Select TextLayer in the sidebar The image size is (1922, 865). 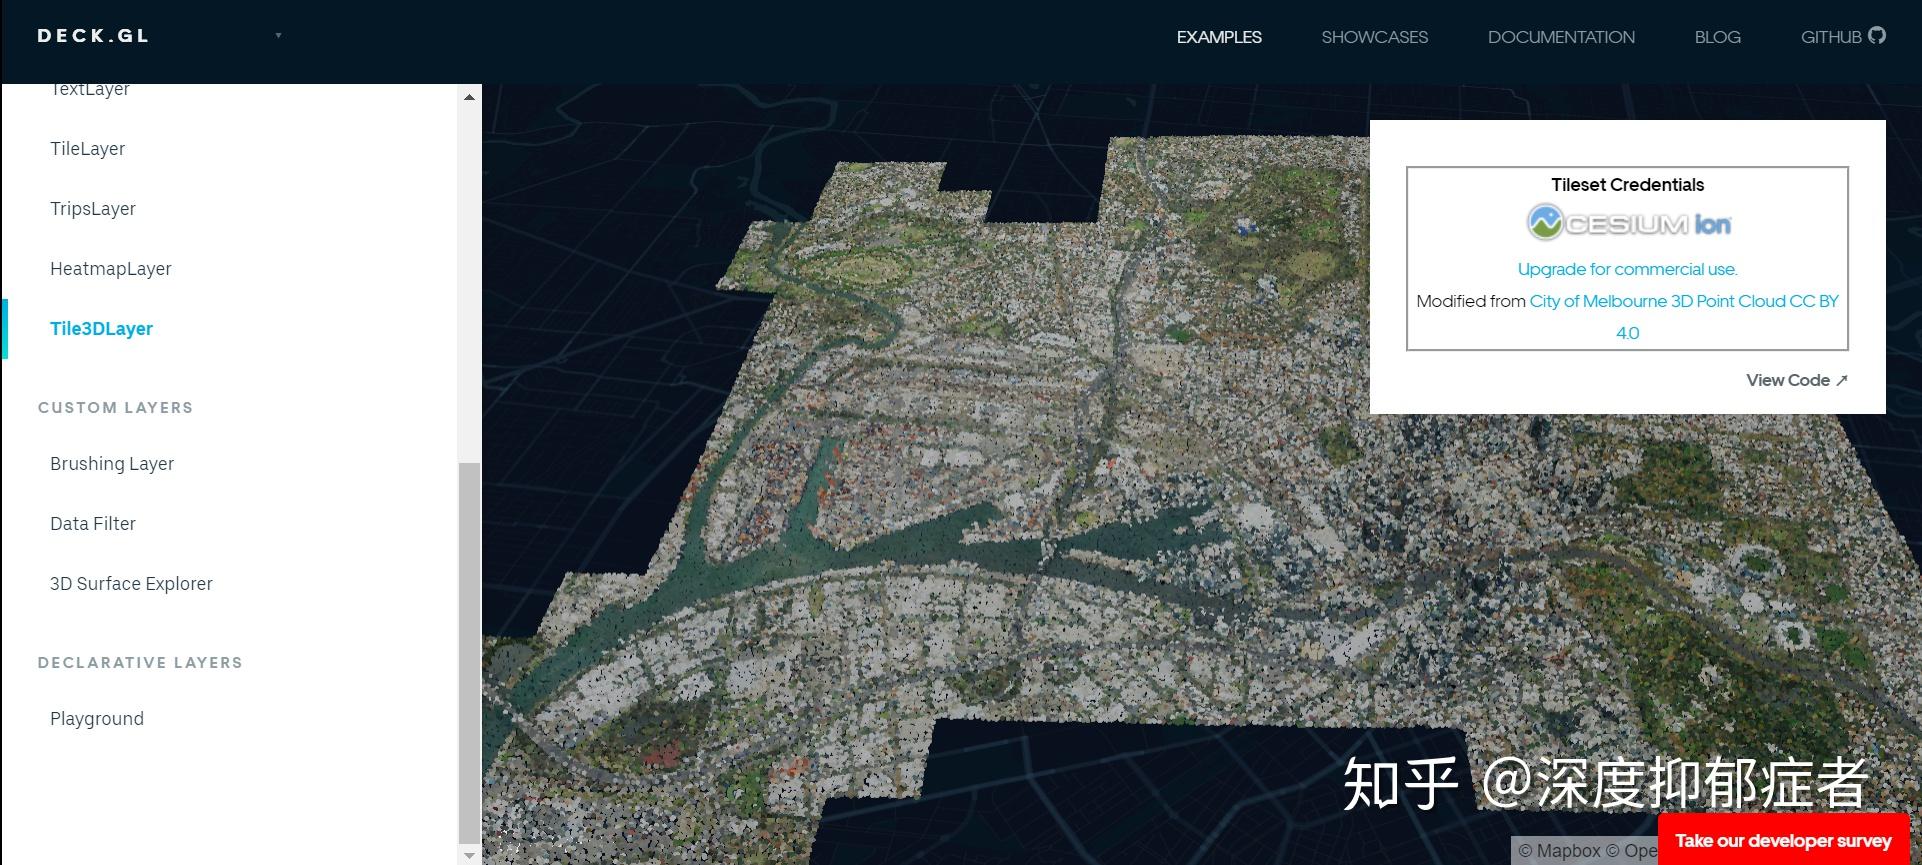pos(90,90)
